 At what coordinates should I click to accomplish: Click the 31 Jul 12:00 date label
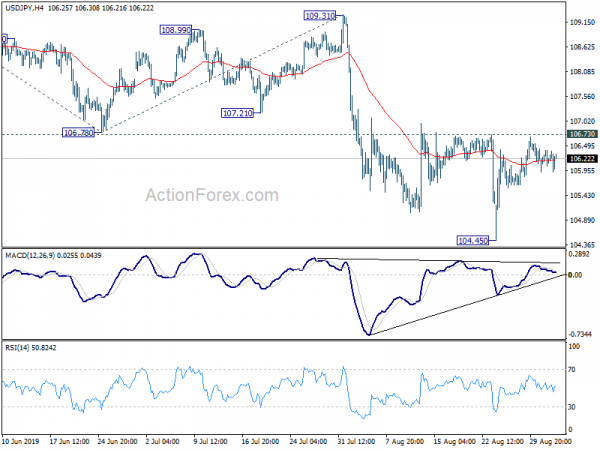356,441
